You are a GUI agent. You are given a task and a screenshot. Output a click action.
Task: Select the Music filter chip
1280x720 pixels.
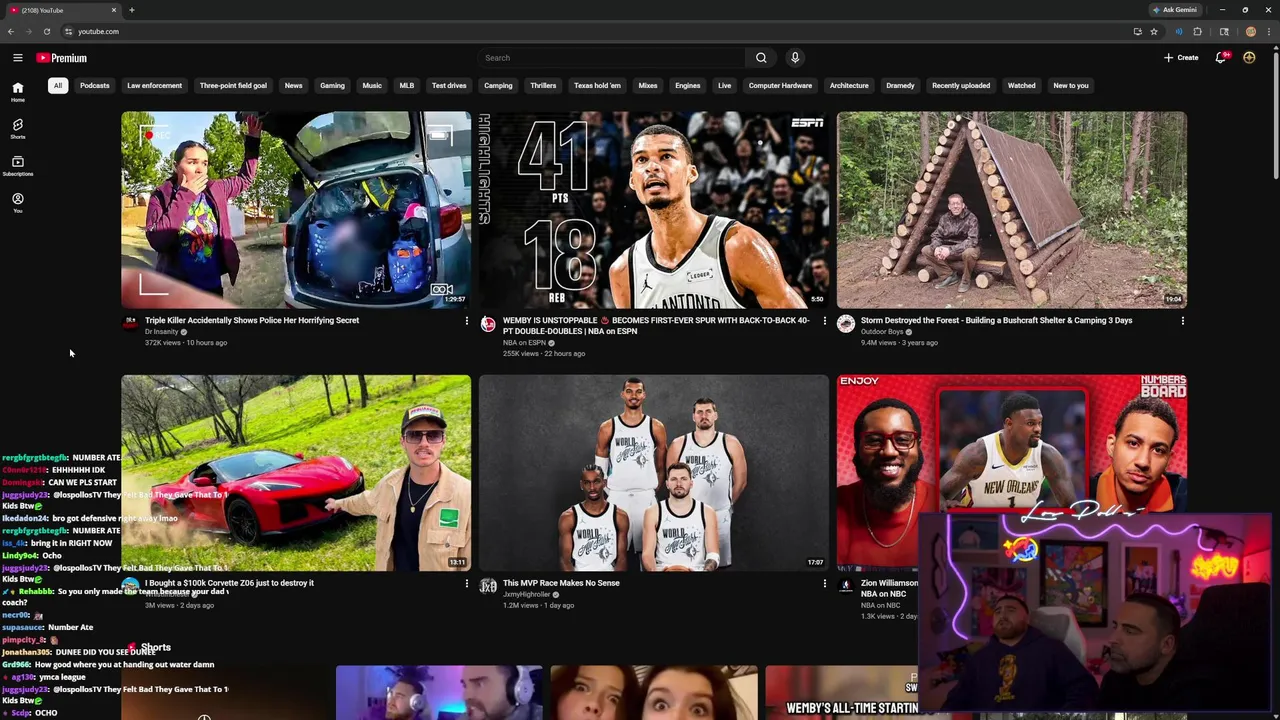click(x=372, y=86)
